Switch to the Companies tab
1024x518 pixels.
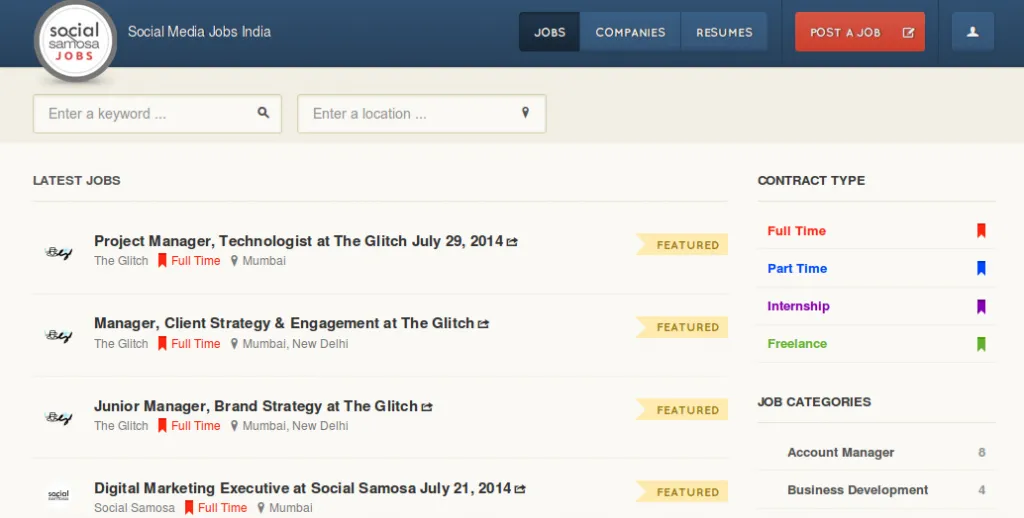630,31
